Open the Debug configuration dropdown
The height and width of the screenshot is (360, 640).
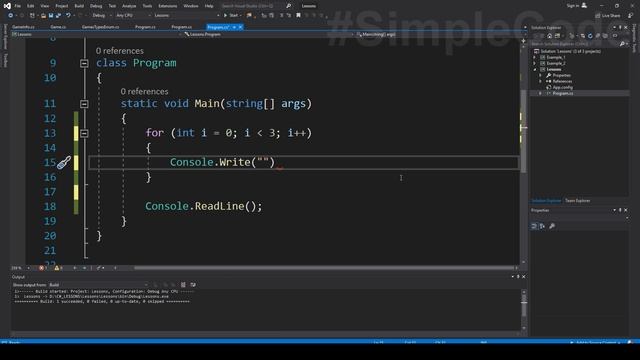tap(101, 15)
